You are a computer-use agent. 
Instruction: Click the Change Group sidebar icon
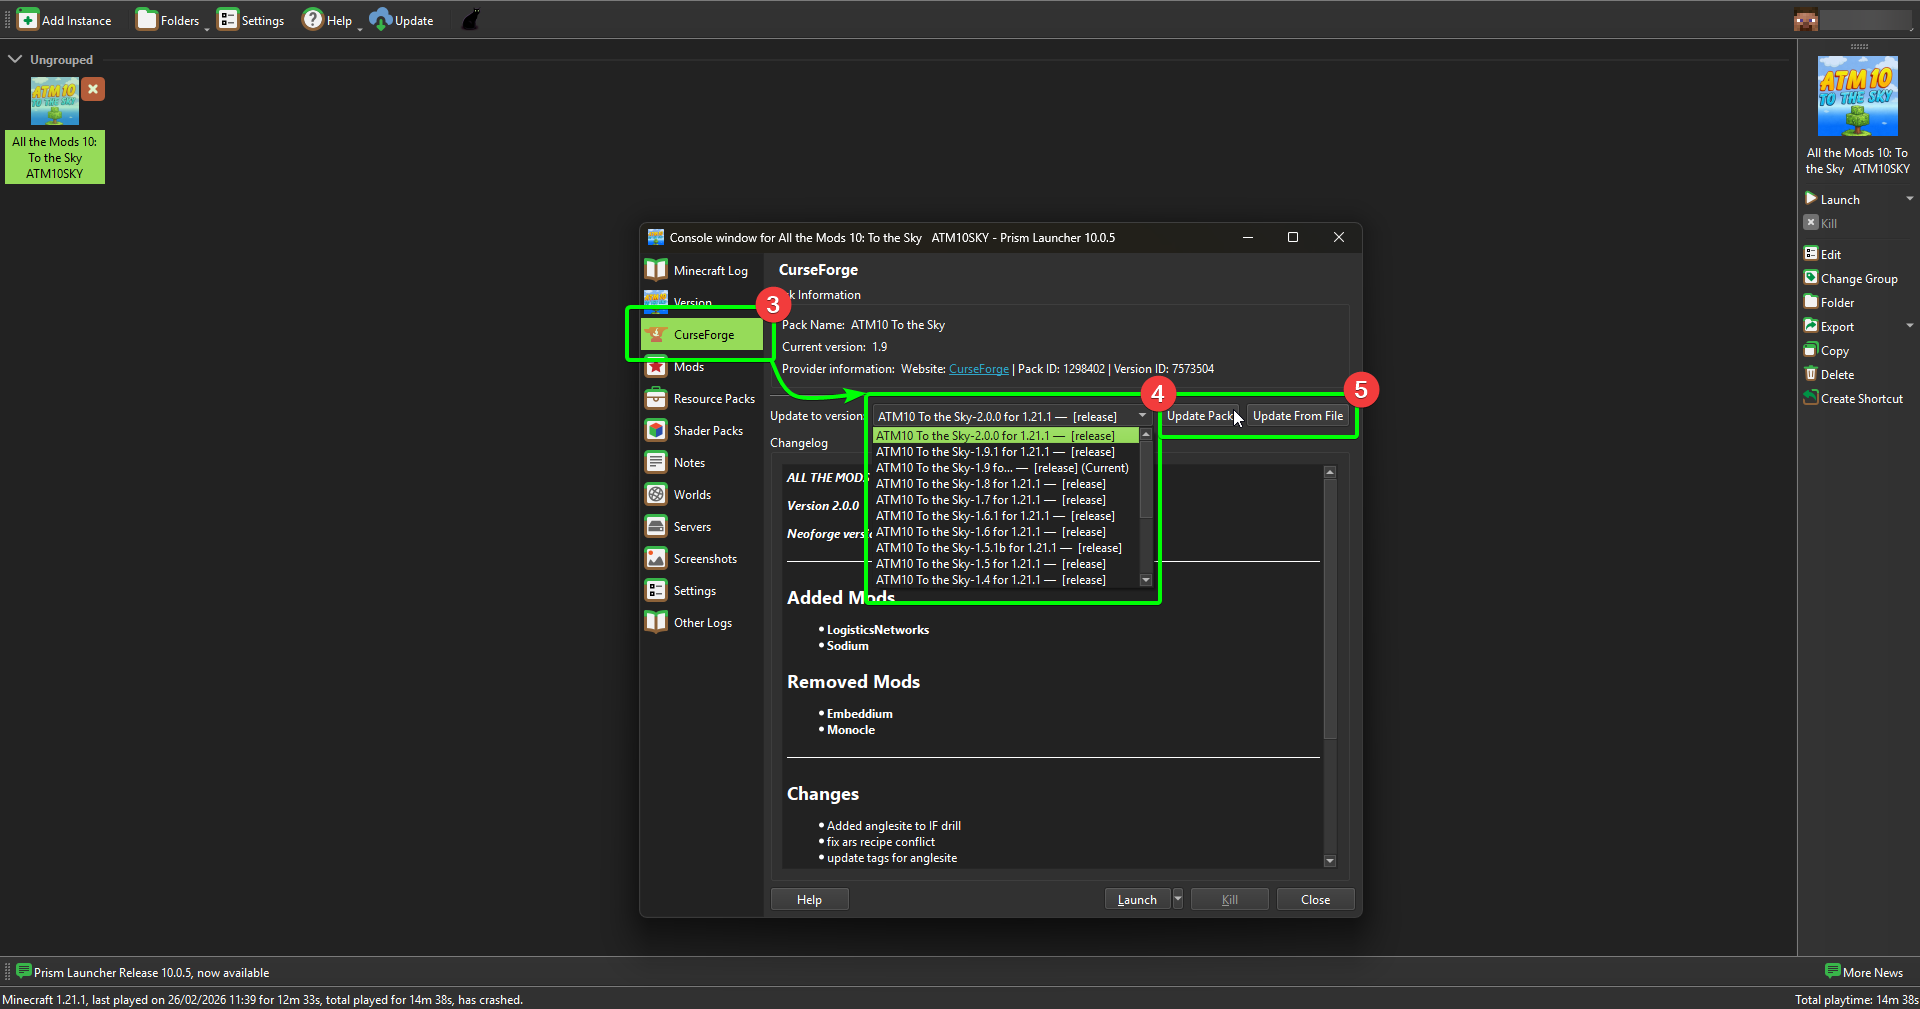click(1812, 278)
